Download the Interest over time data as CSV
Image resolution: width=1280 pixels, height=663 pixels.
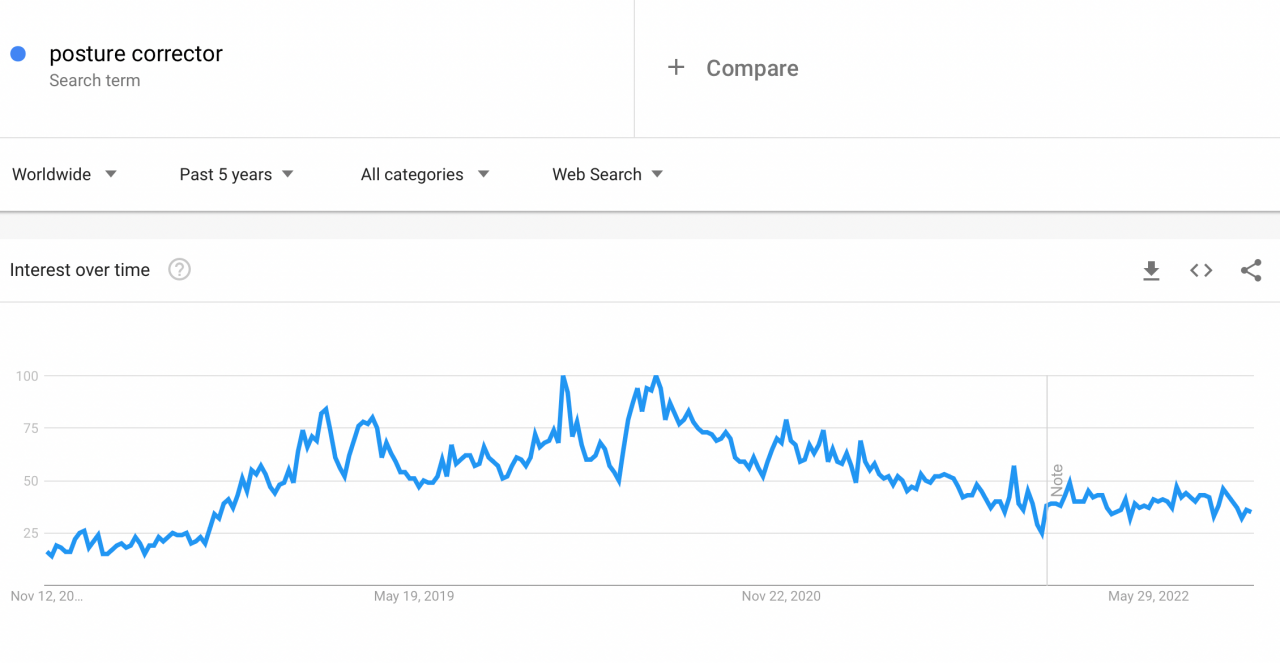tap(1151, 270)
